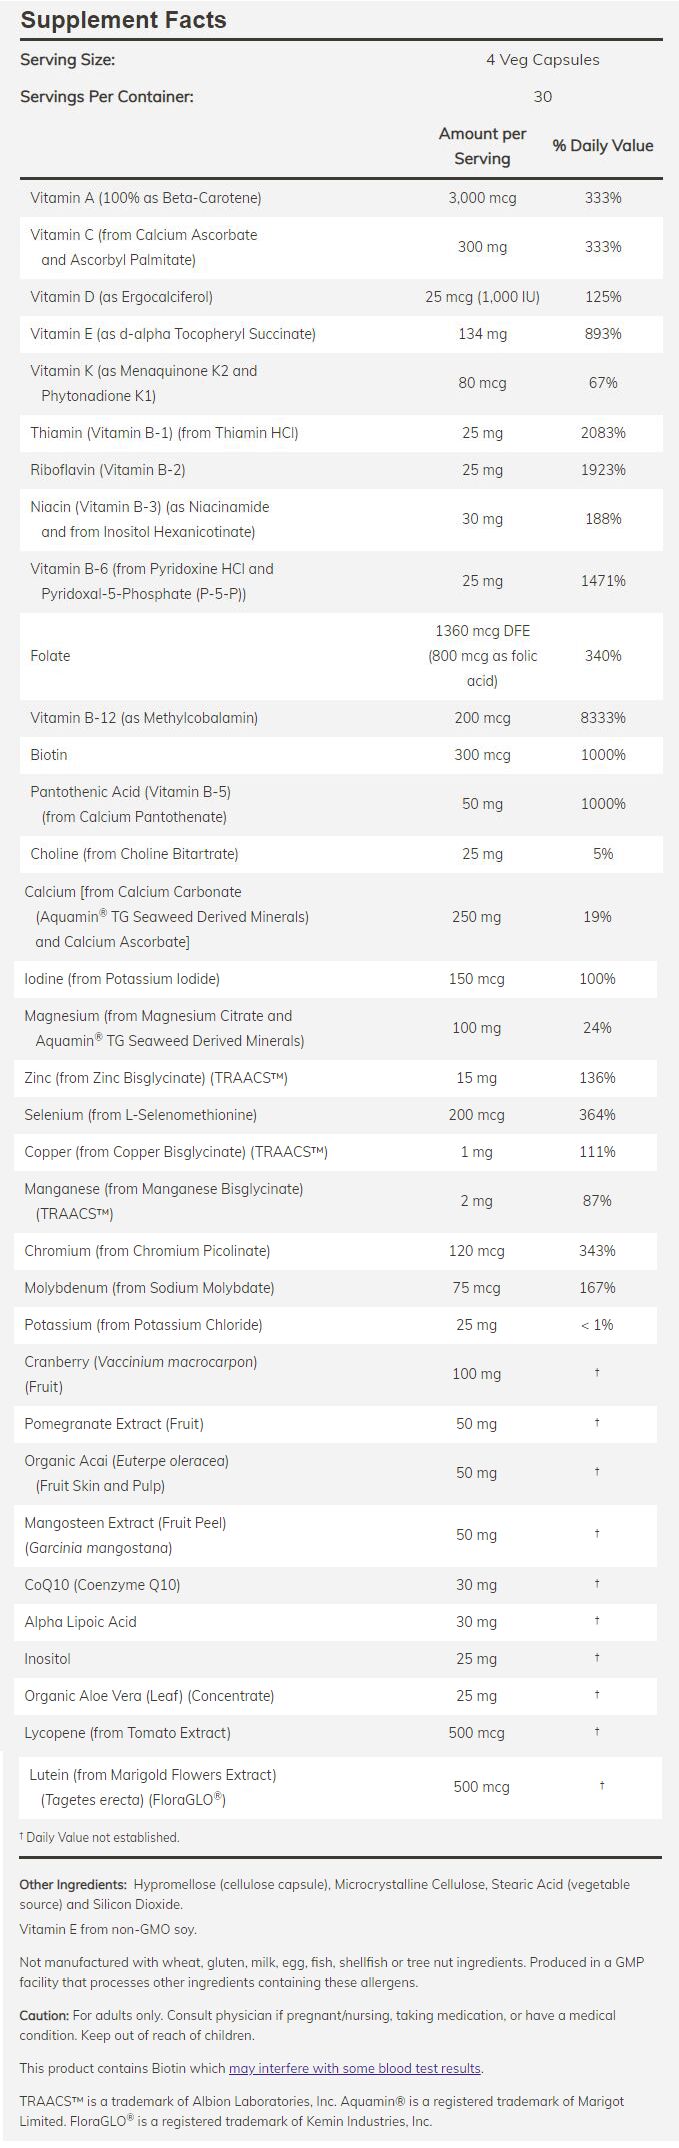Click the Vitamin A (100% as Beta-Carotene) row
Screen dimensions: 679x2148
(x=146, y=198)
